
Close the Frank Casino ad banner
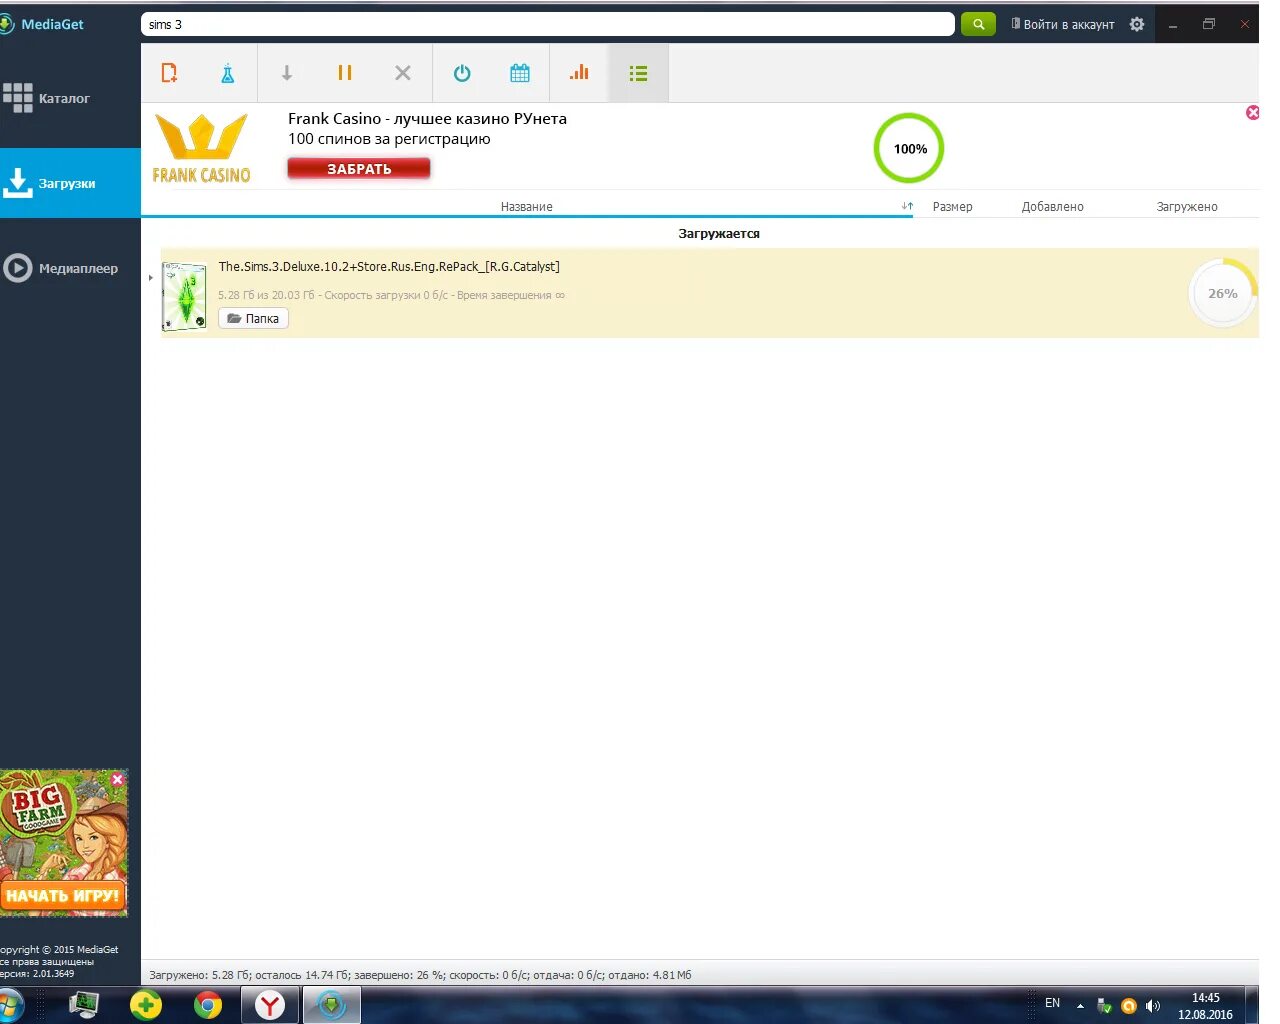pyautogui.click(x=1252, y=113)
